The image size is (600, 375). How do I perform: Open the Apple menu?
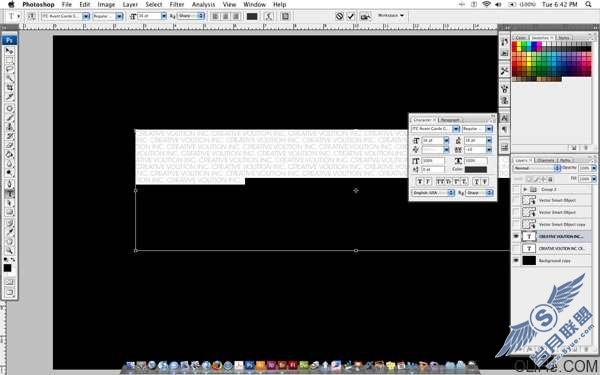point(11,5)
